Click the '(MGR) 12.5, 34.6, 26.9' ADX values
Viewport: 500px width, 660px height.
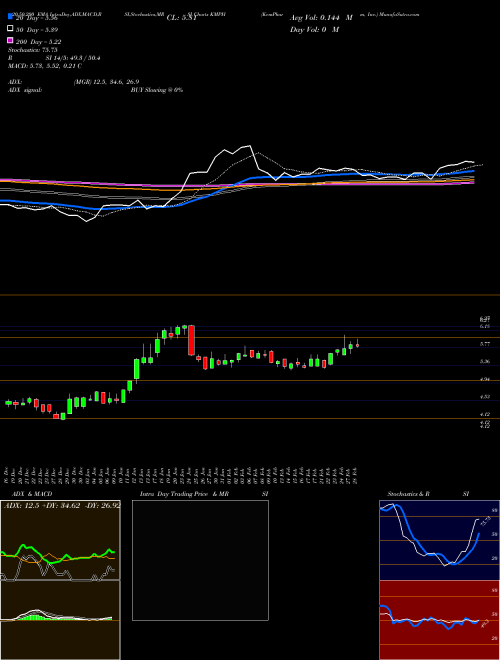pyautogui.click(x=106, y=82)
